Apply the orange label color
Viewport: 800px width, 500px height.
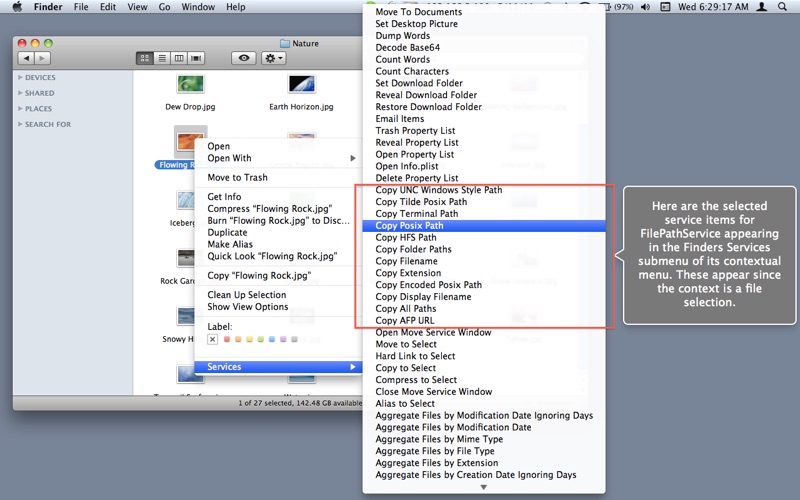pos(238,339)
